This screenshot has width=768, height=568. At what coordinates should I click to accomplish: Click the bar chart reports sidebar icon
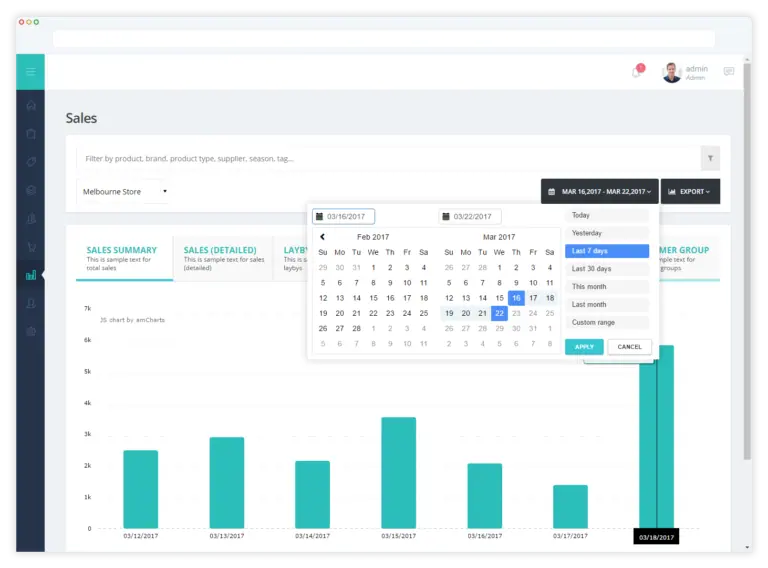pos(31,275)
